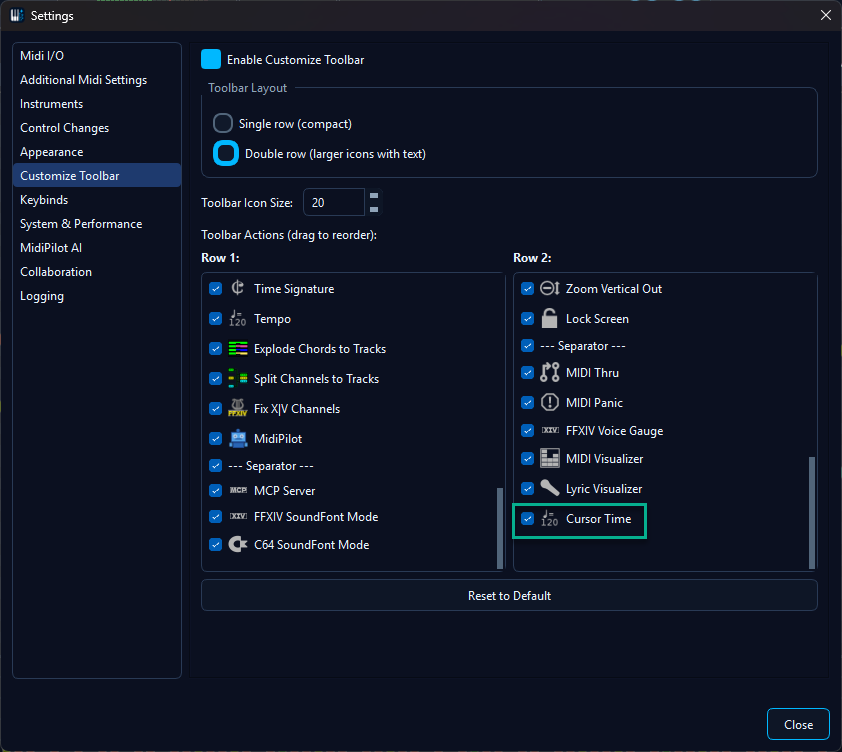Screen dimensions: 842x752
Task: Uncheck the MidiPilot checkbox
Action: 215,439
